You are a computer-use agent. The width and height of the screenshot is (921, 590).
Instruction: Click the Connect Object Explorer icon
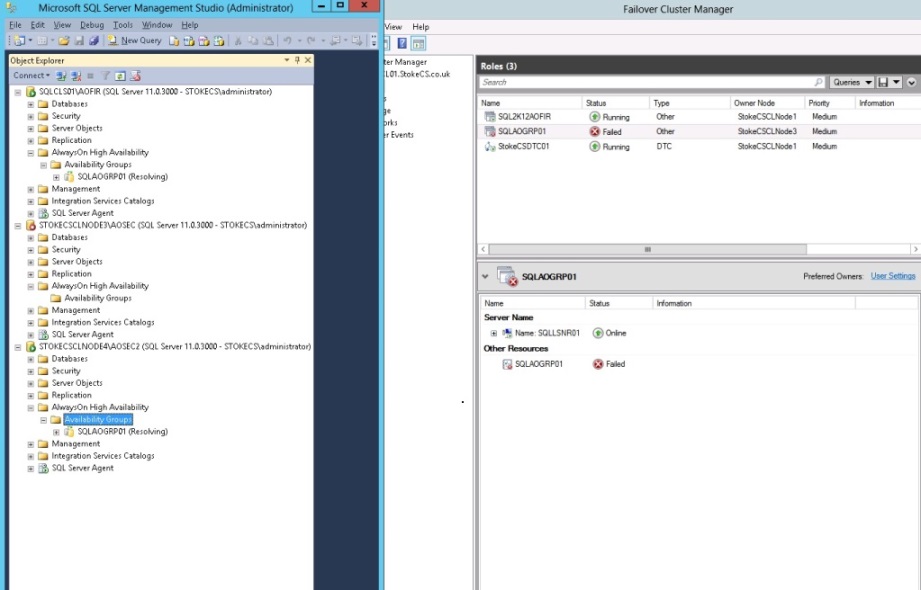[61, 76]
